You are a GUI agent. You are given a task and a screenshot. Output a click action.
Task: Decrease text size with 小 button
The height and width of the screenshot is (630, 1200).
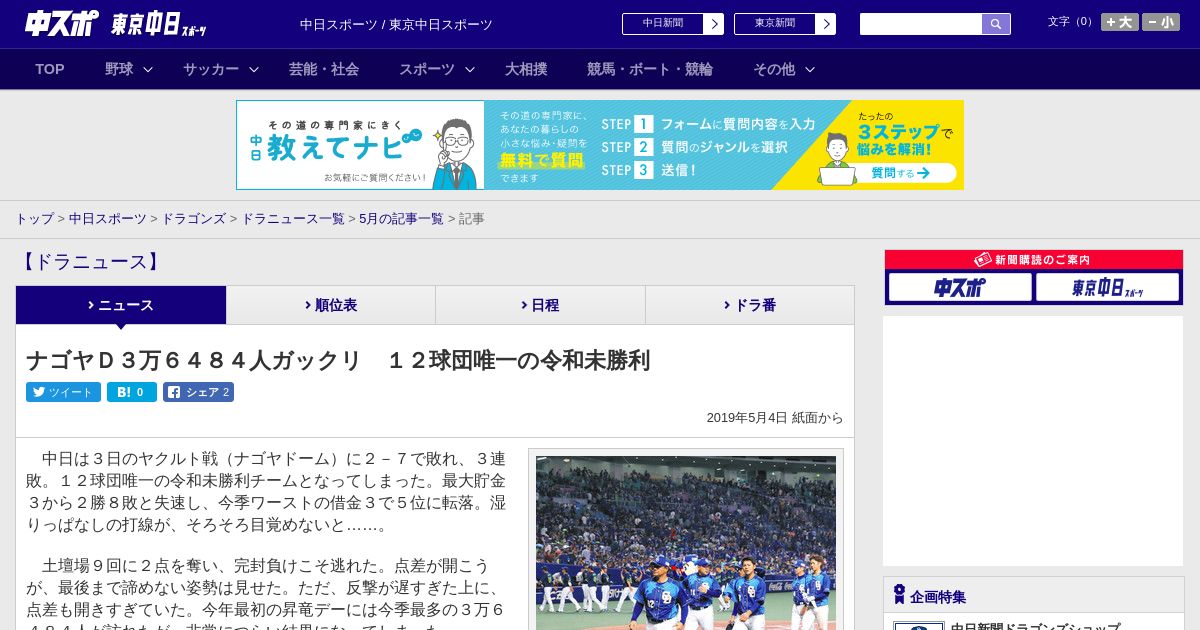coord(1161,22)
